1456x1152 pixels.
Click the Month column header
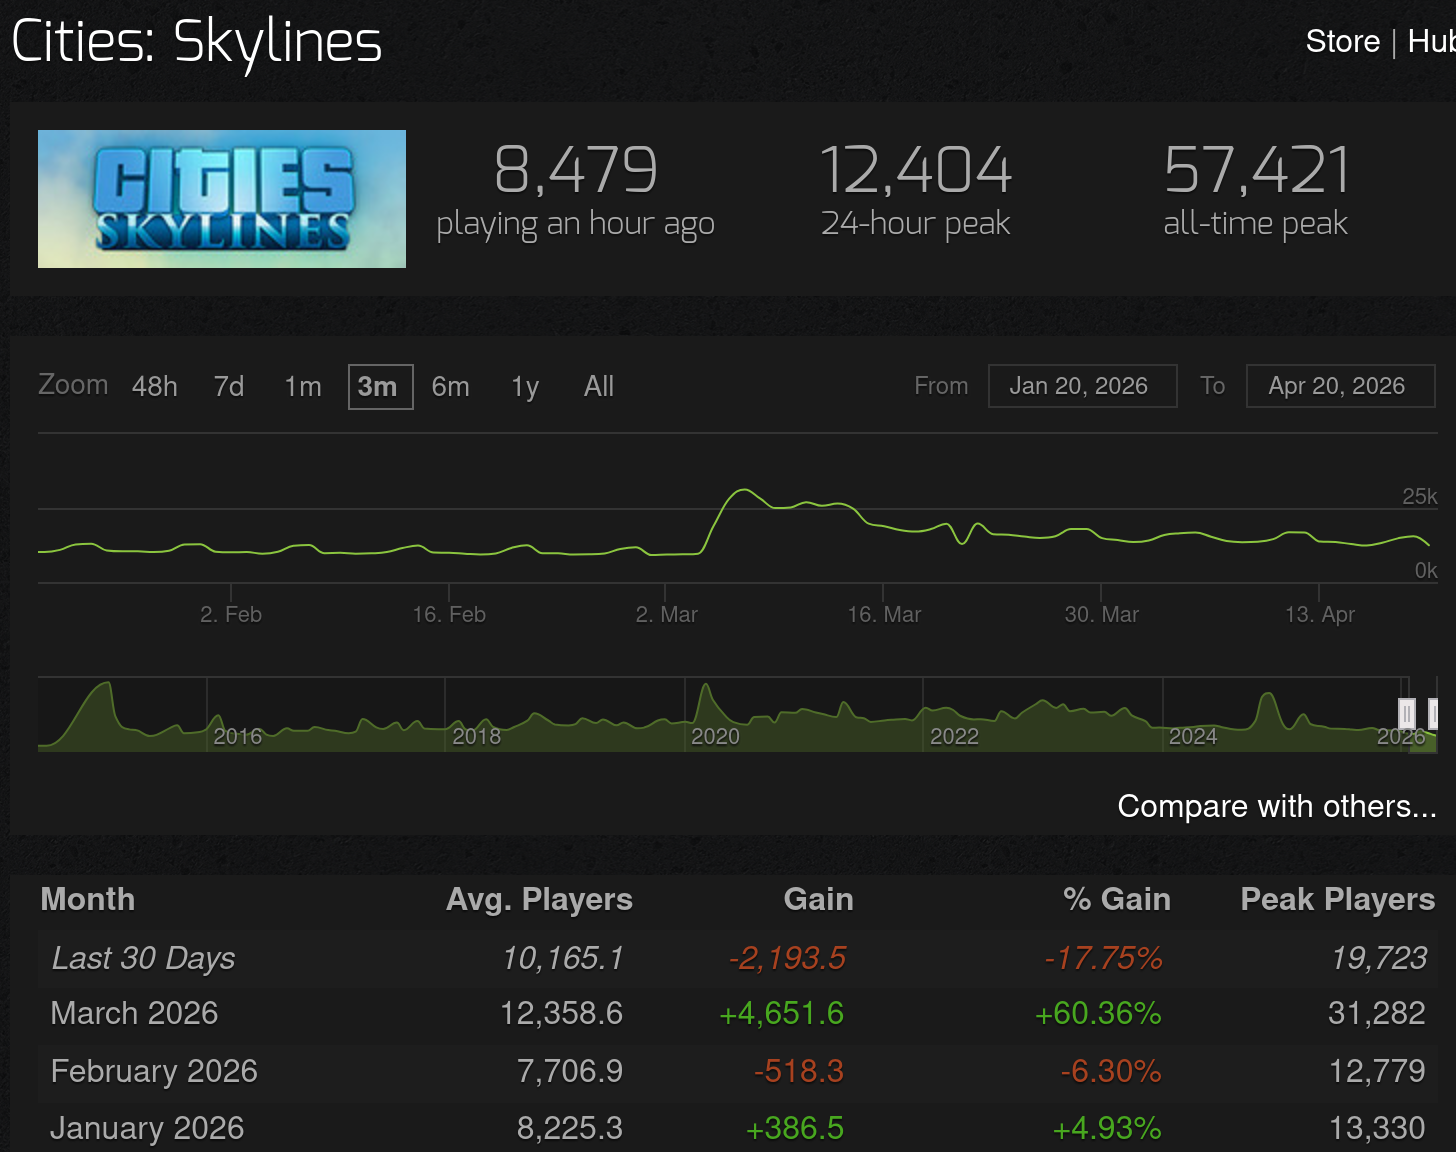88,899
